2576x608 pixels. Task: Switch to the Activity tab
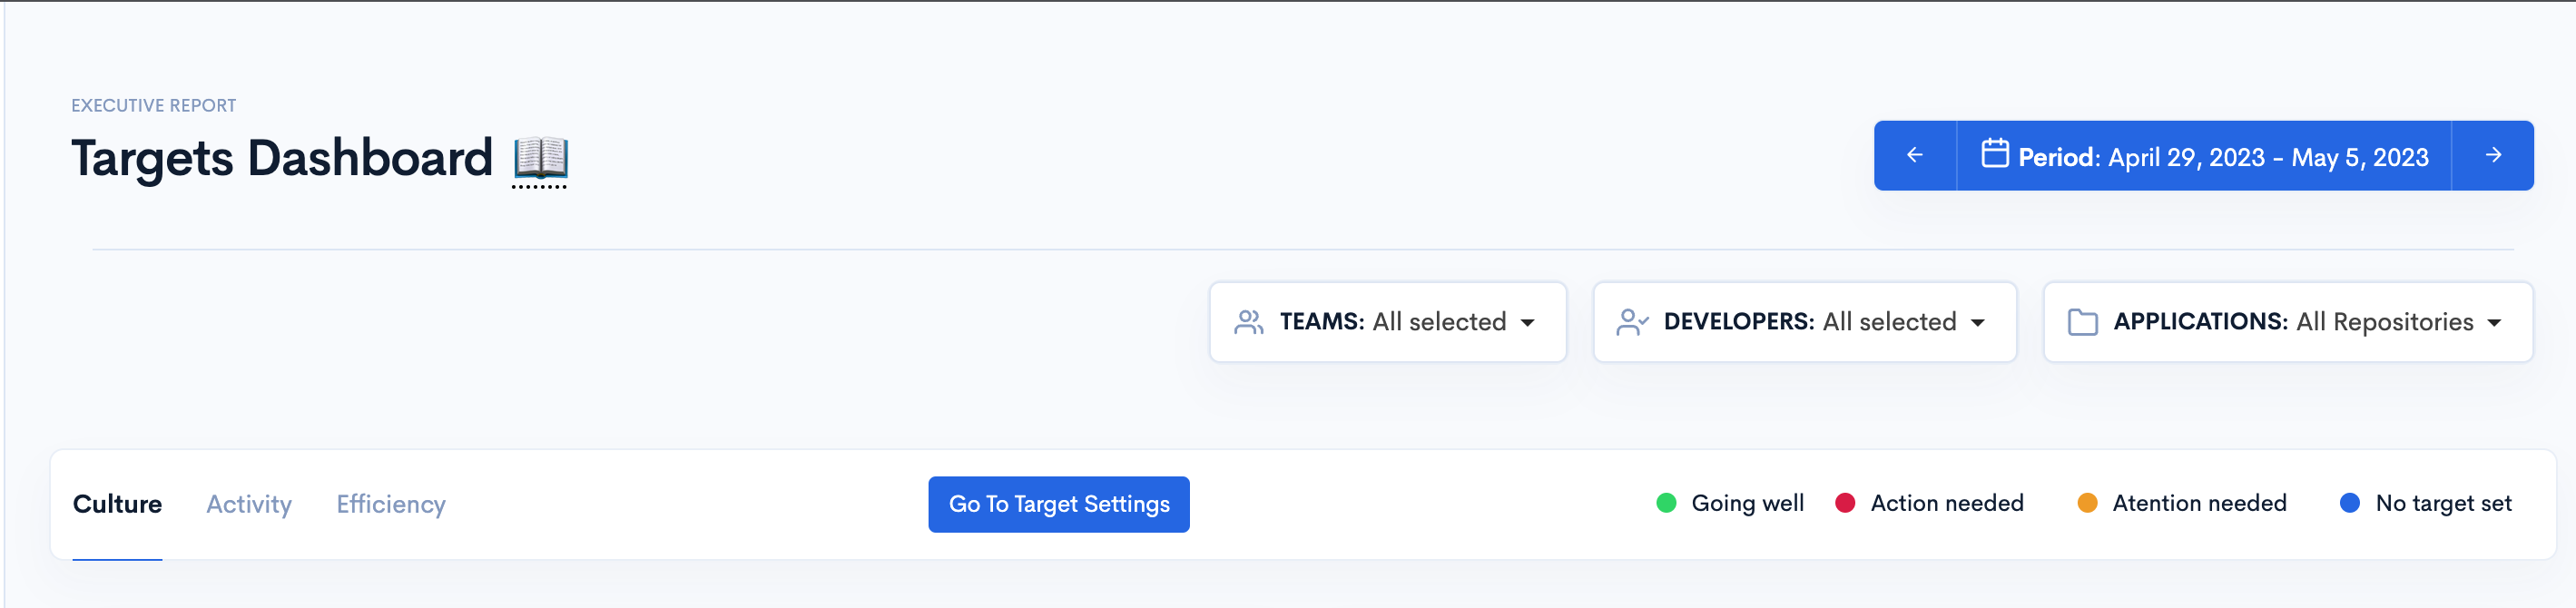[x=249, y=504]
